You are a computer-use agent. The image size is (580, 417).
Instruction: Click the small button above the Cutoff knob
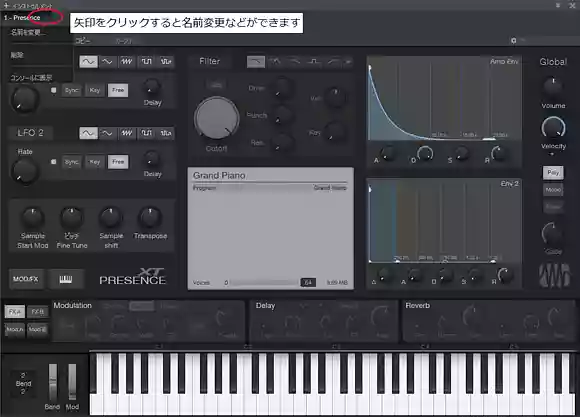(x=216, y=85)
